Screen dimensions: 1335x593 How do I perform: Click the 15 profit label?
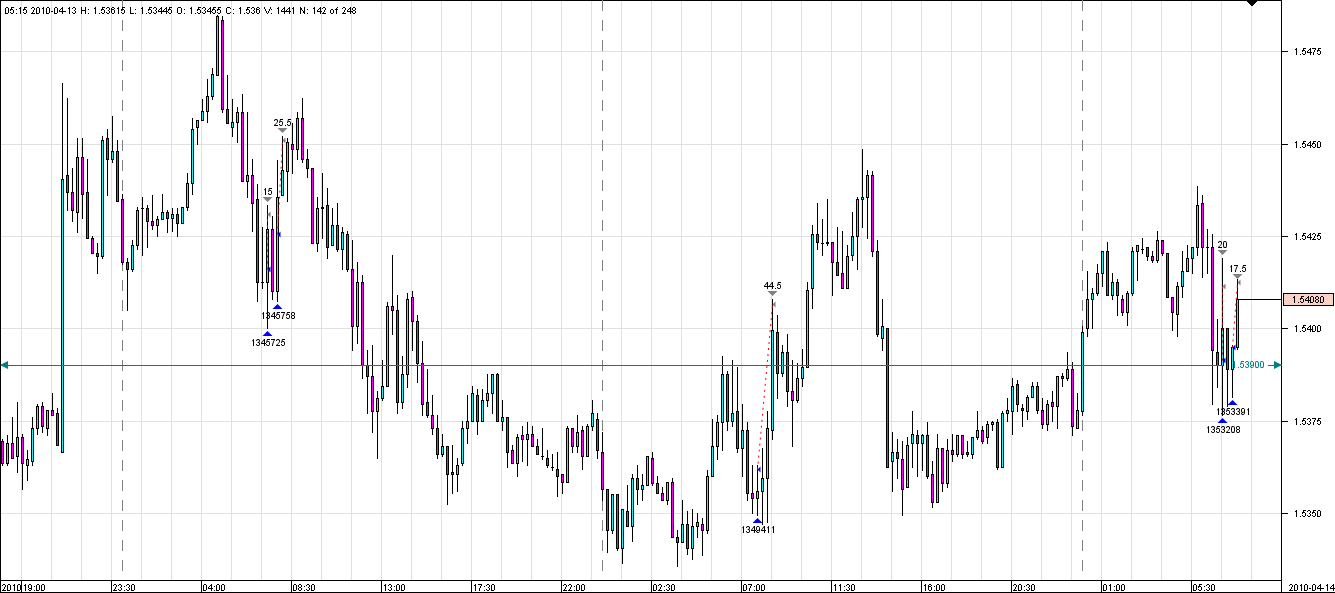(x=267, y=191)
